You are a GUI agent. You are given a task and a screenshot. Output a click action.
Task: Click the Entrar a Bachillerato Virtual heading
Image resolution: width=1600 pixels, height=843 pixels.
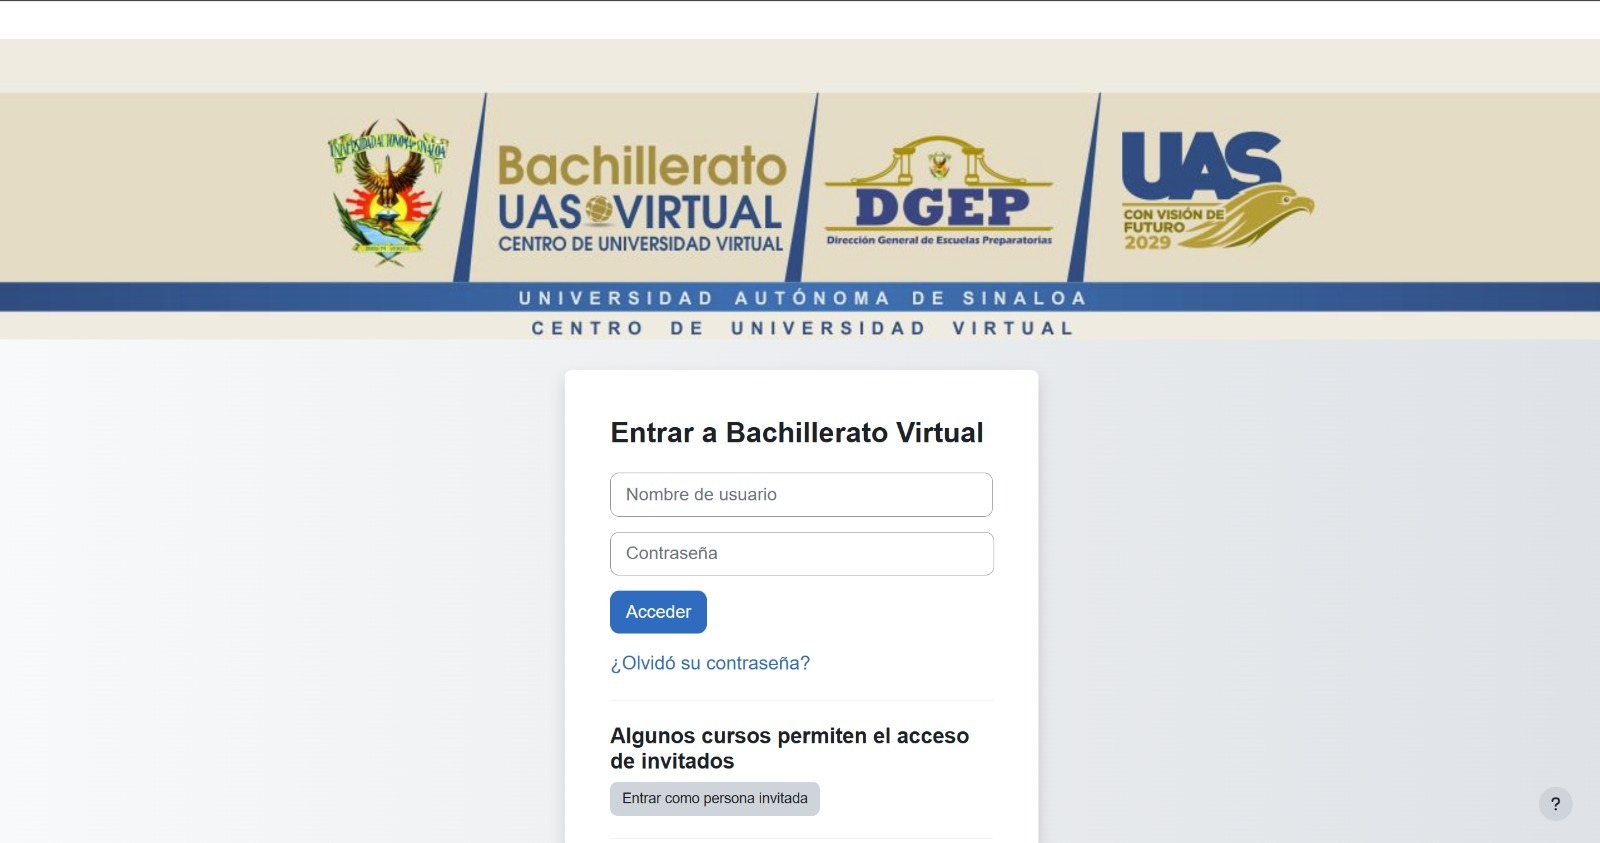pyautogui.click(x=796, y=433)
